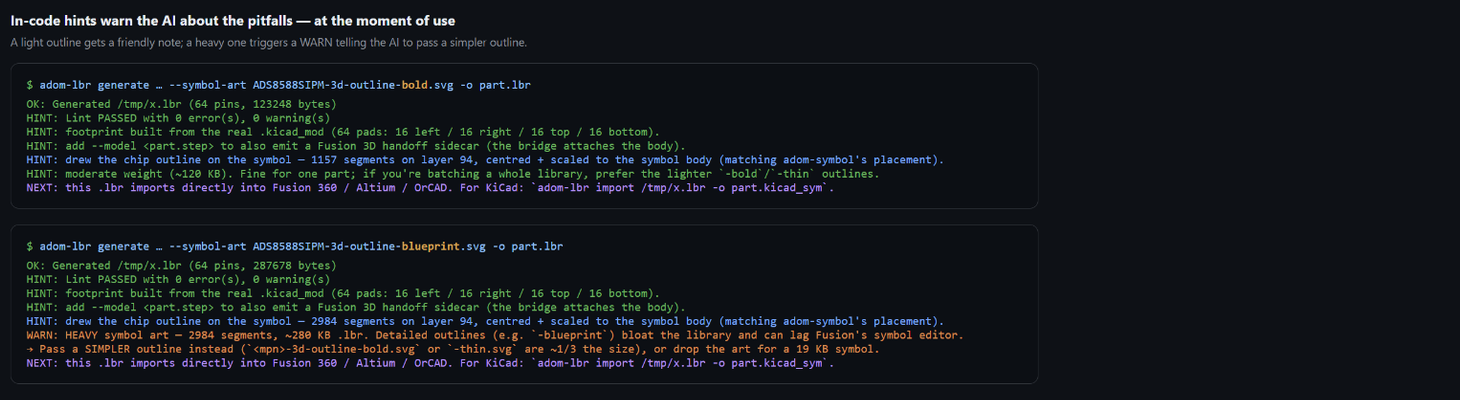Click the HINT line mentioning "2984 segments on layer 94"

tap(485, 322)
